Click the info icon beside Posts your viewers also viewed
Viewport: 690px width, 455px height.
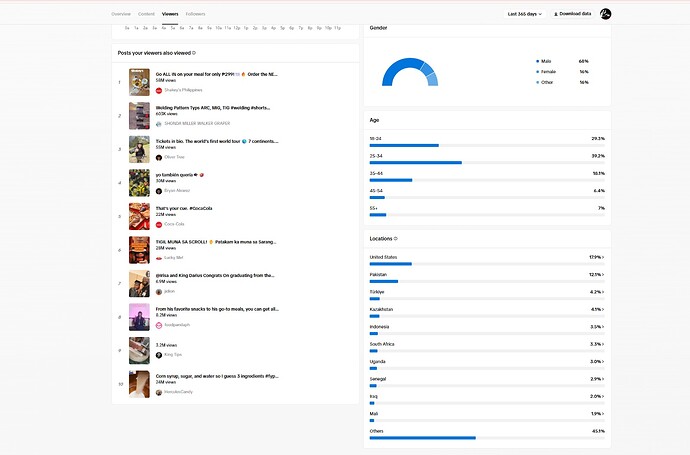tap(194, 53)
